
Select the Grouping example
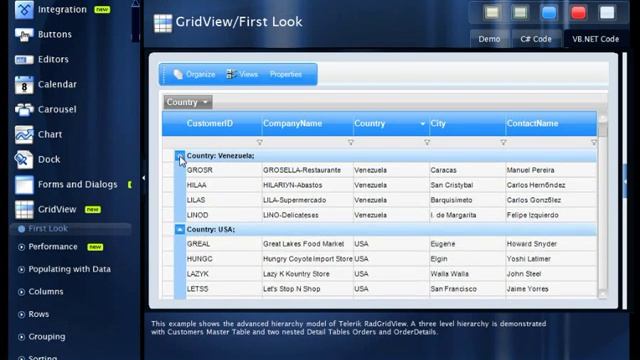[x=47, y=337]
